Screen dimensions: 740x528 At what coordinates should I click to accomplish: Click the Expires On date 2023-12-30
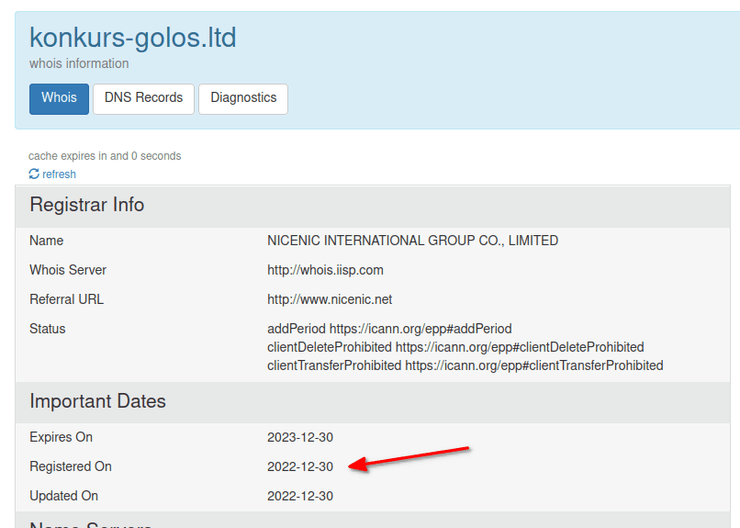pos(300,437)
